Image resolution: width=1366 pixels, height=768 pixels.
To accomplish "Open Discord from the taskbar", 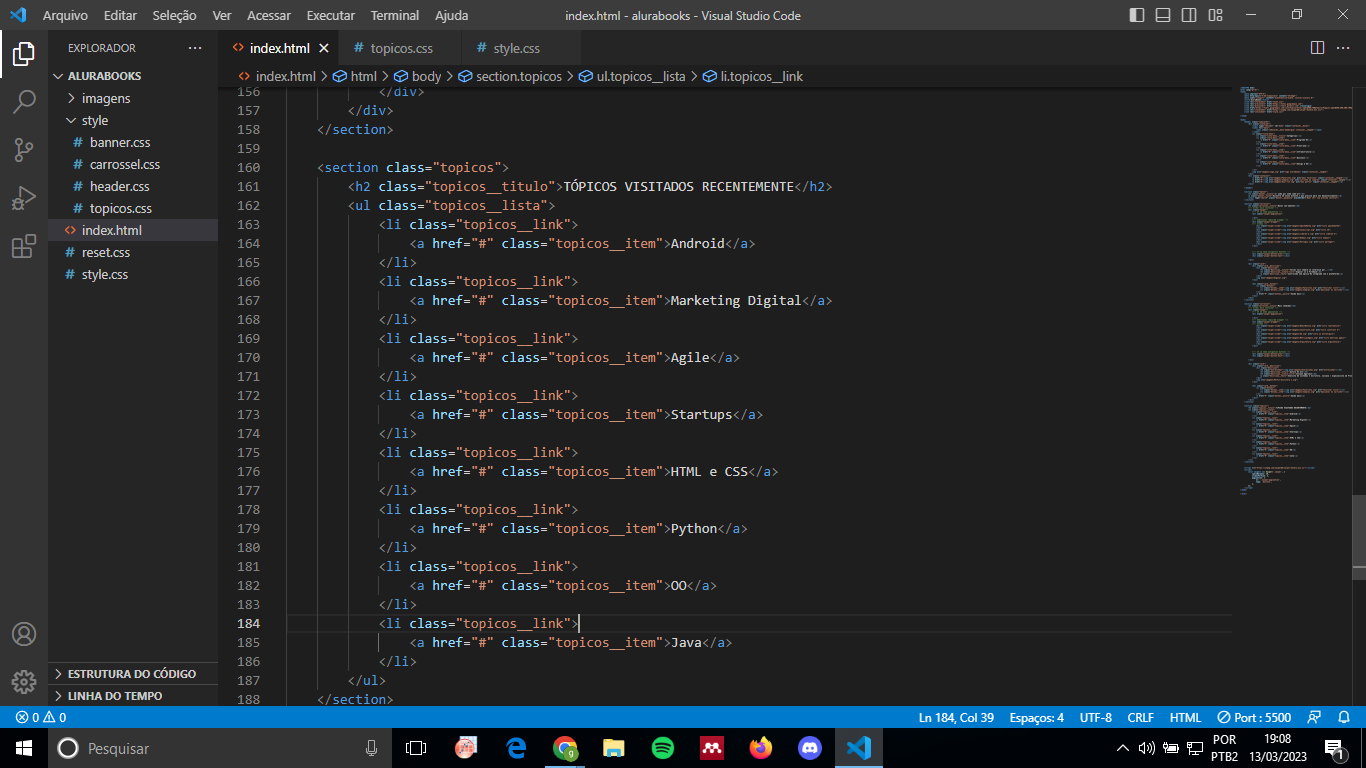I will 810,748.
